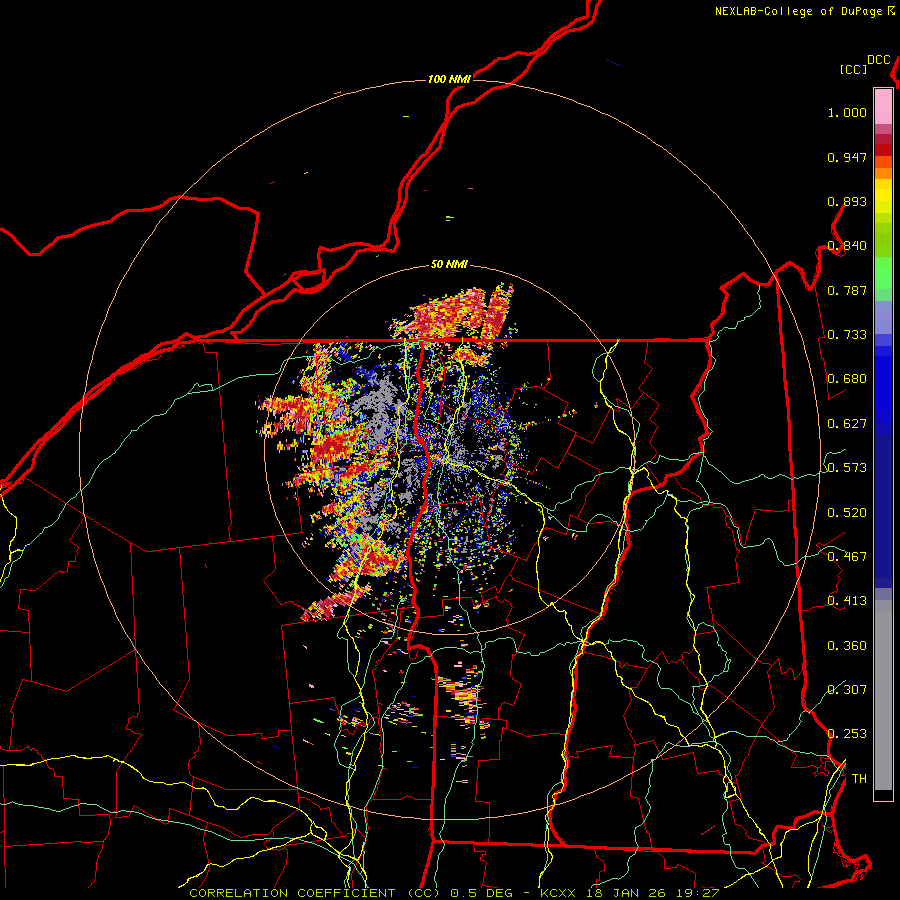Click the 100 NMI range ring label

(x=449, y=79)
